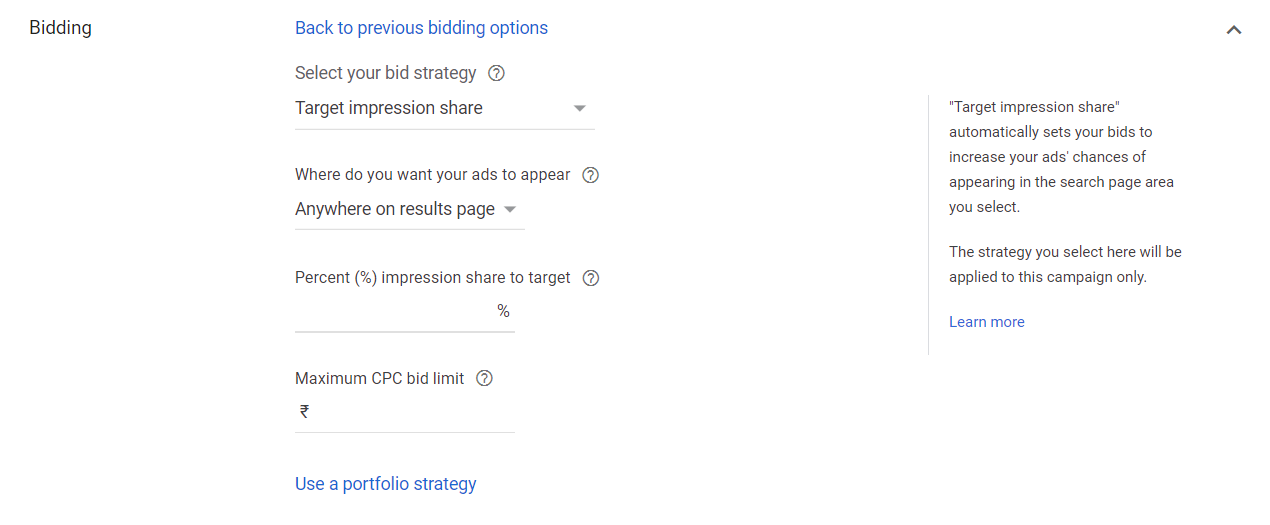The image size is (1270, 525).
Task: Click arrow beside Anywhere on results page
Action: [x=510, y=209]
